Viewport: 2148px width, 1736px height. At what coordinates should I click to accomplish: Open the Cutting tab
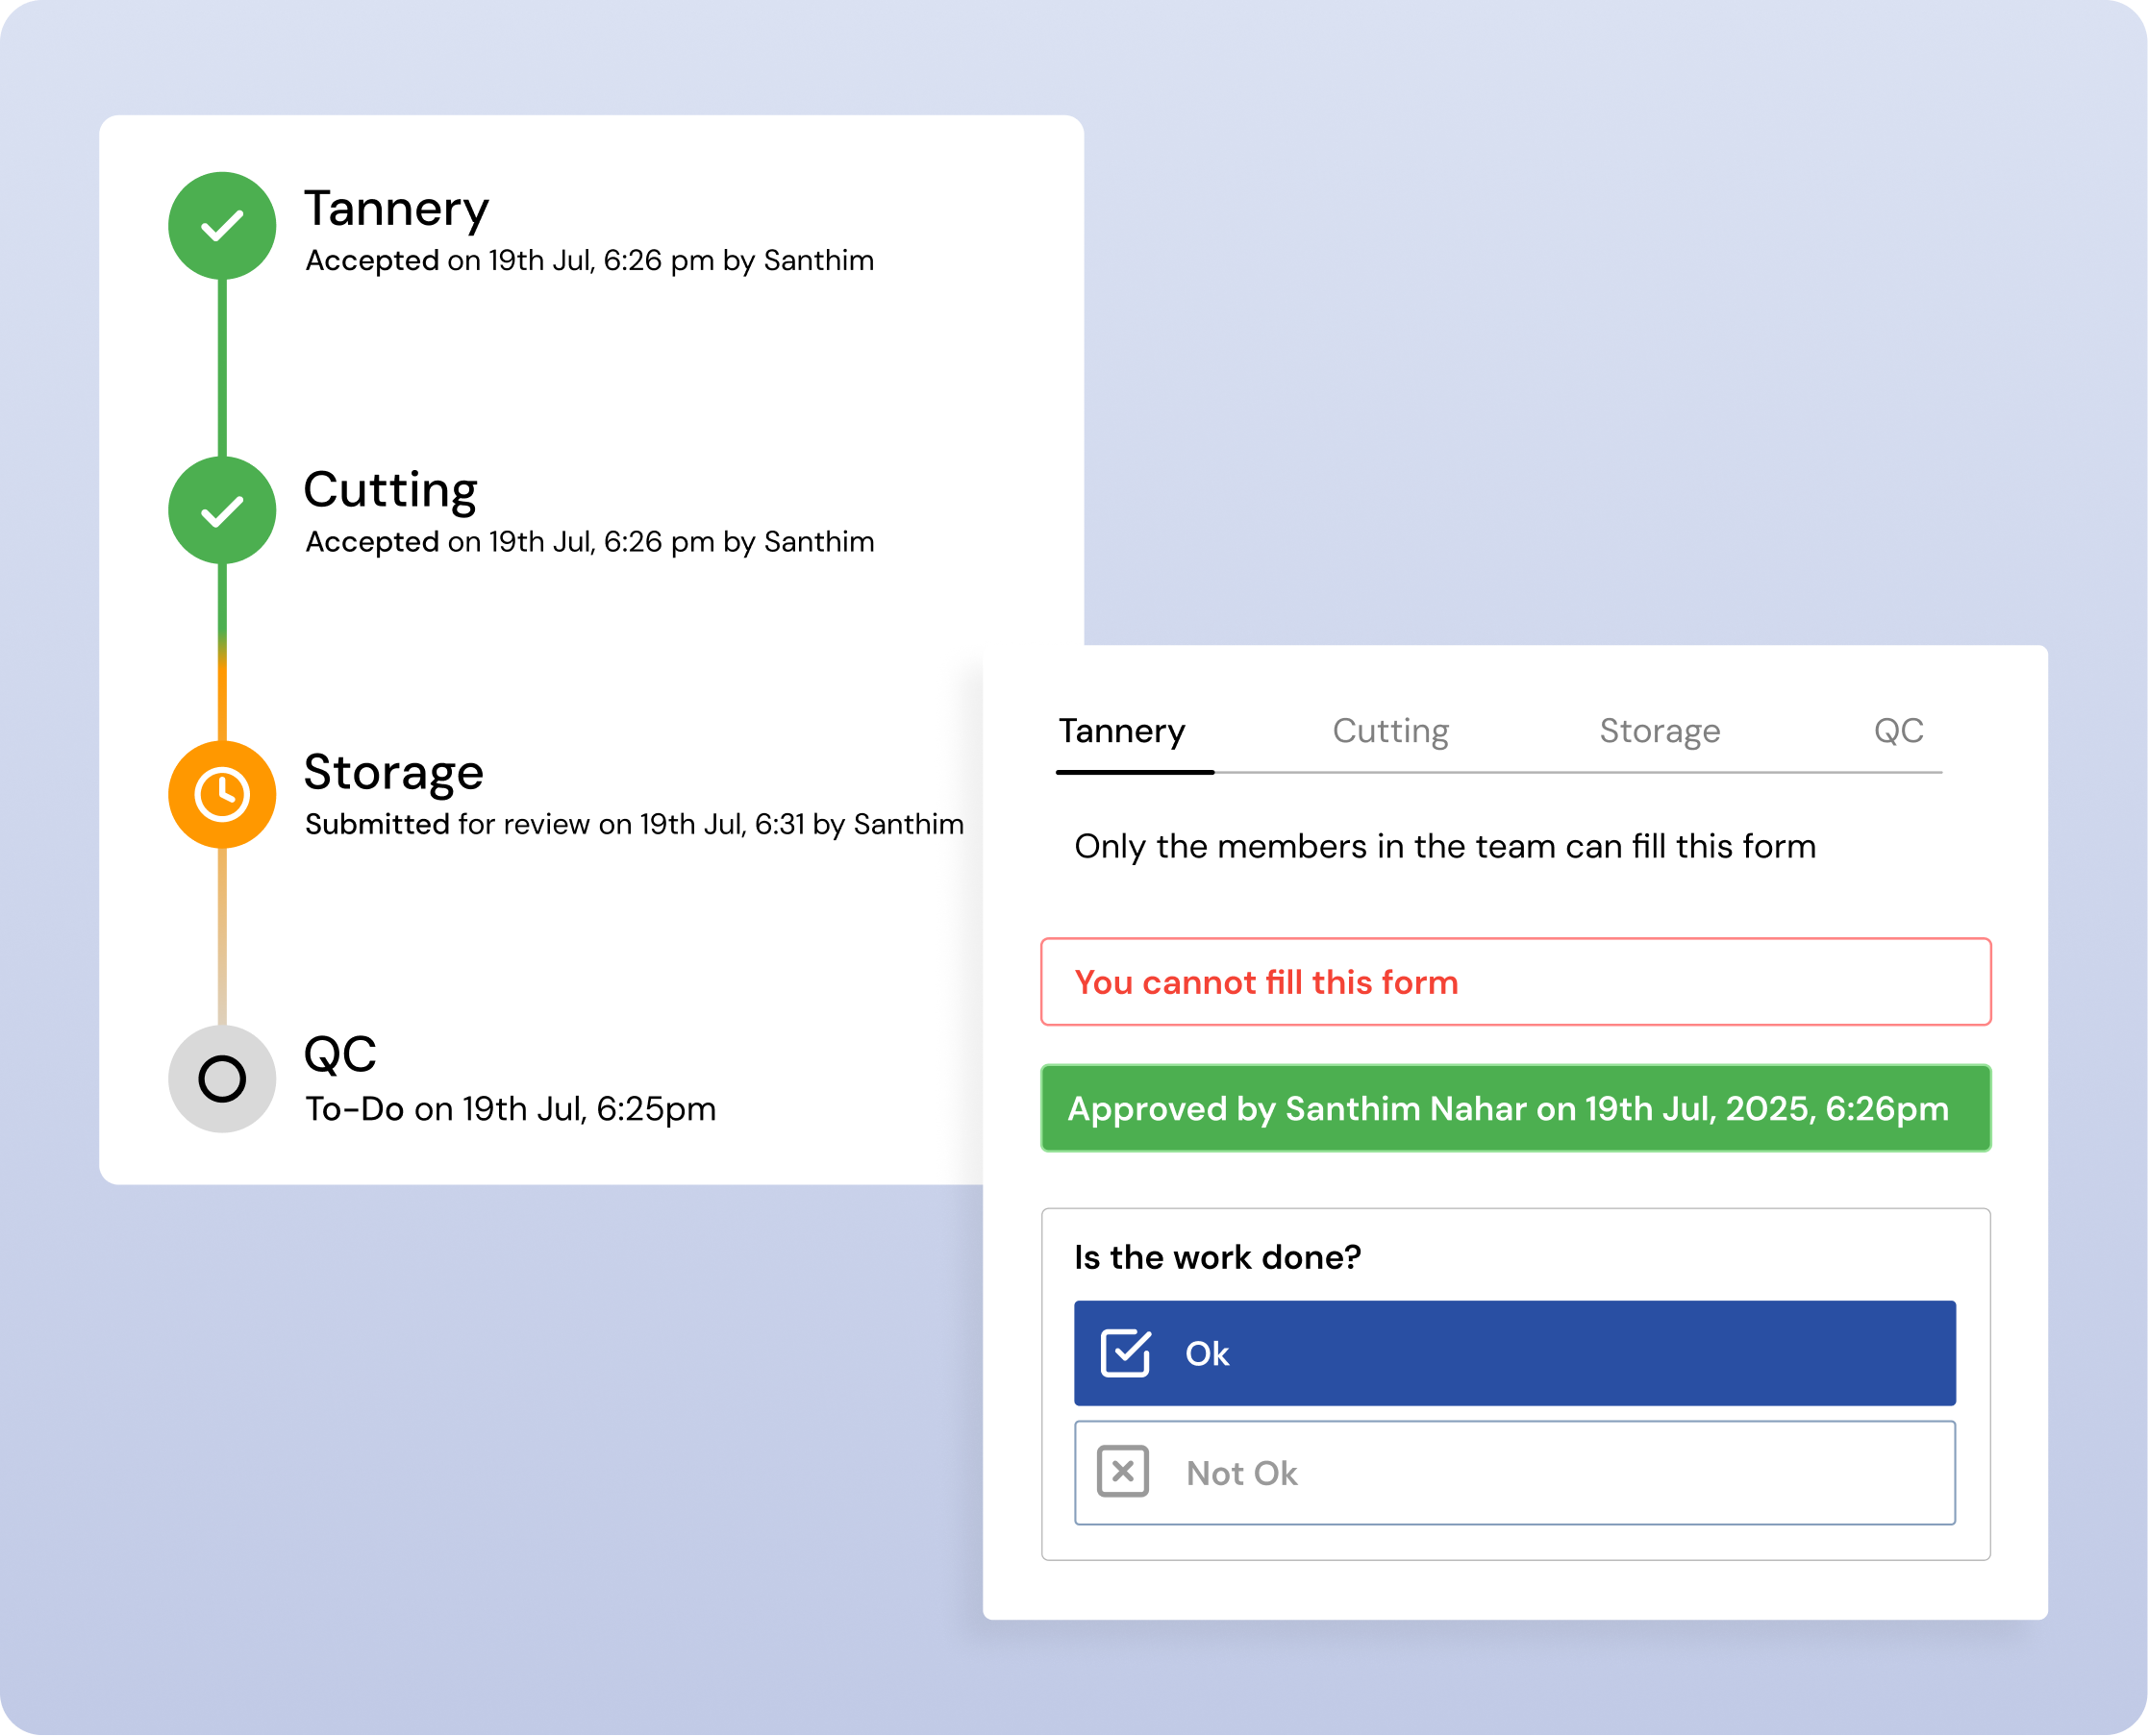[1390, 731]
